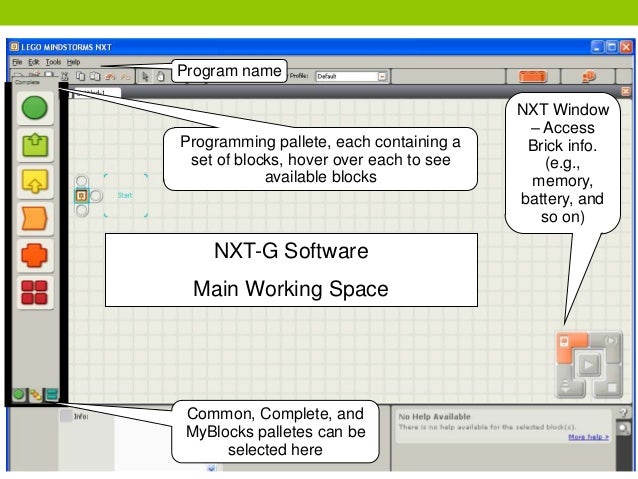Click the Paste toolbar icon
This screenshot has width=638, height=479.
pyautogui.click(x=95, y=76)
